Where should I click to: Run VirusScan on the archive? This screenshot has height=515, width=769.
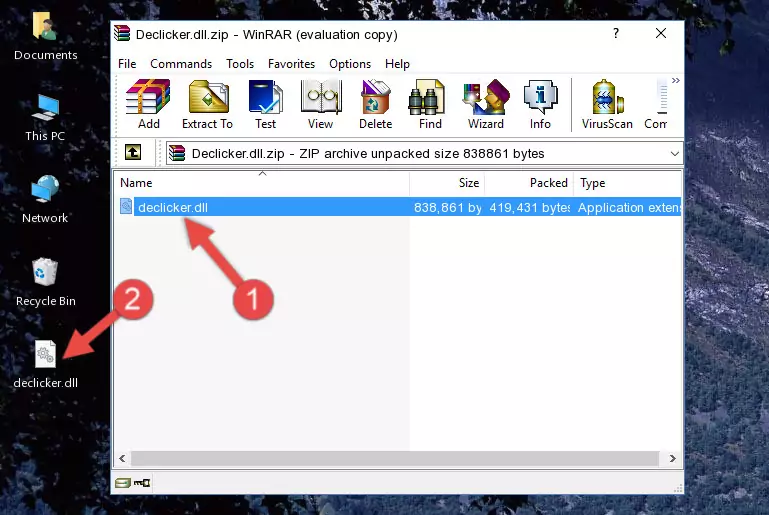pyautogui.click(x=607, y=104)
